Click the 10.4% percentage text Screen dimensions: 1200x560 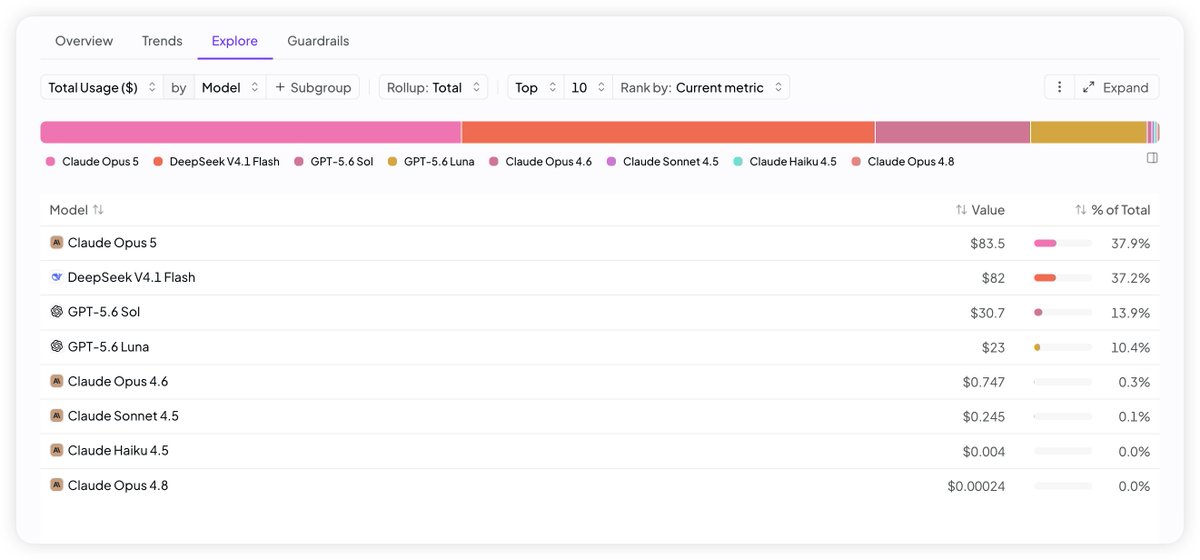click(1130, 347)
